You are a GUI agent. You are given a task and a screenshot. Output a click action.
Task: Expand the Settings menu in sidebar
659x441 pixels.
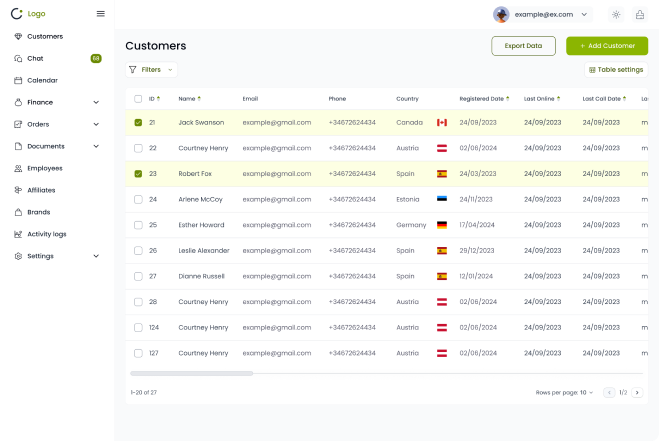pyautogui.click(x=96, y=256)
